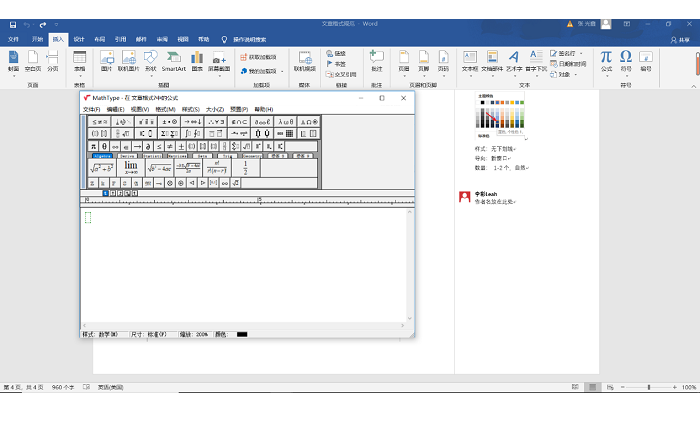Open the Word File (文件) tab
Screen dimensions: 700x430
coord(13,39)
